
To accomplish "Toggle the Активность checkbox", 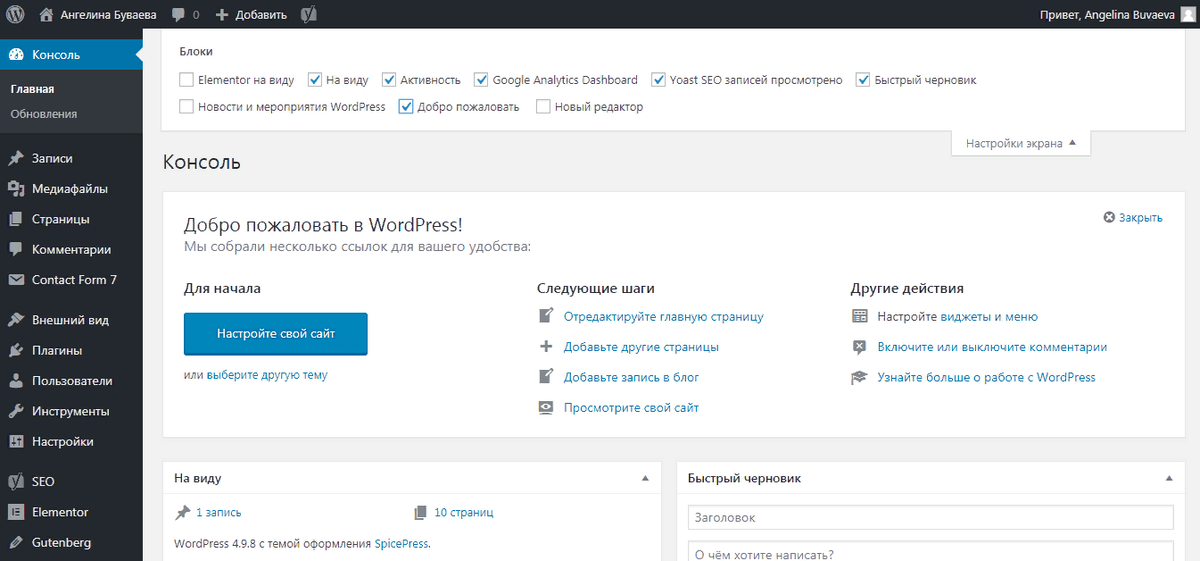I will point(388,80).
